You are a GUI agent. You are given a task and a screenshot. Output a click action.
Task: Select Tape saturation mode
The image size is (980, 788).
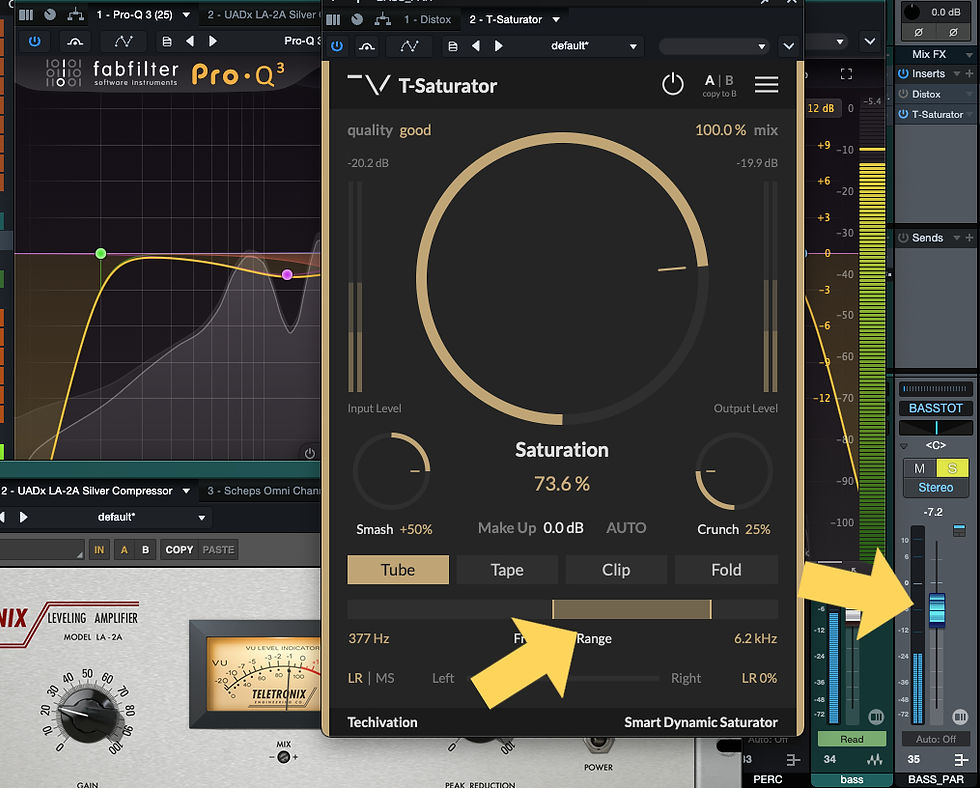point(507,570)
